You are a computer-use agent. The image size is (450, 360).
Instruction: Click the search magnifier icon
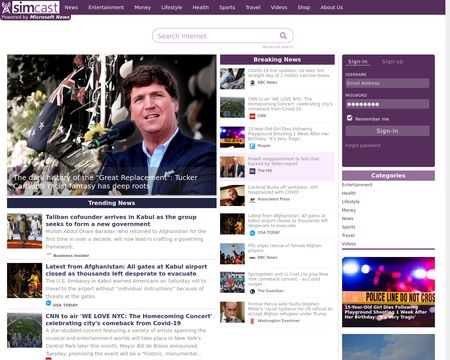pos(283,36)
